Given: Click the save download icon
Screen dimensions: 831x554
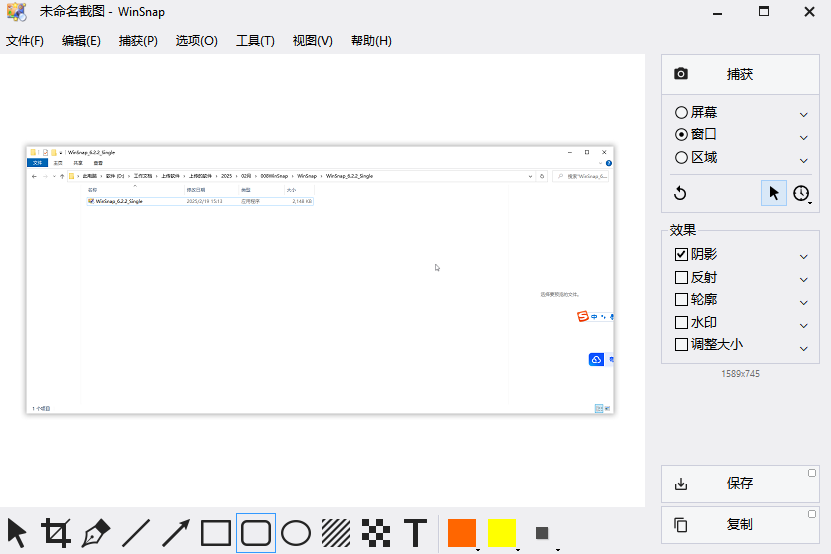Looking at the screenshot, I should point(681,483).
